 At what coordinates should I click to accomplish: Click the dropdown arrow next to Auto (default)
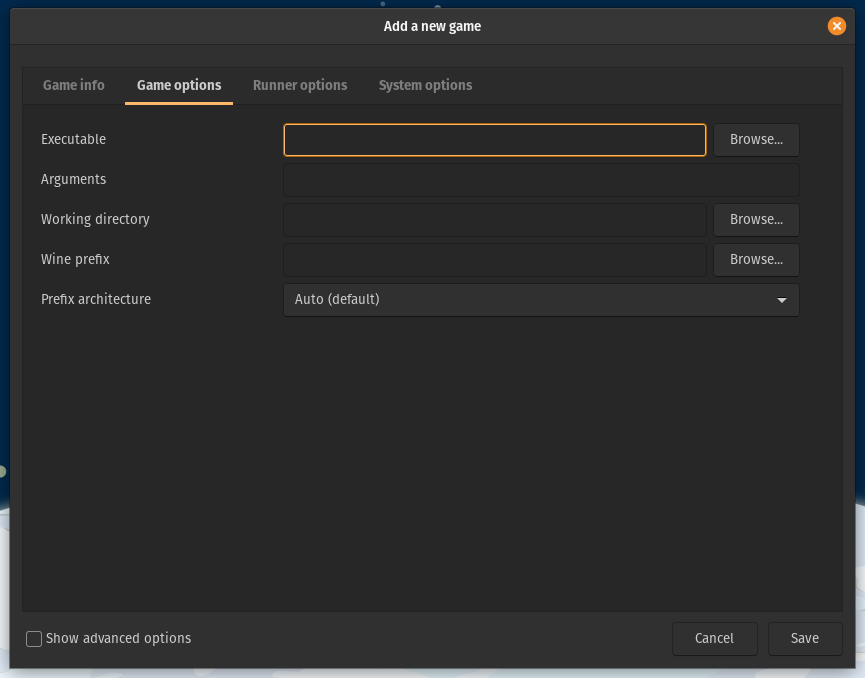pos(781,299)
